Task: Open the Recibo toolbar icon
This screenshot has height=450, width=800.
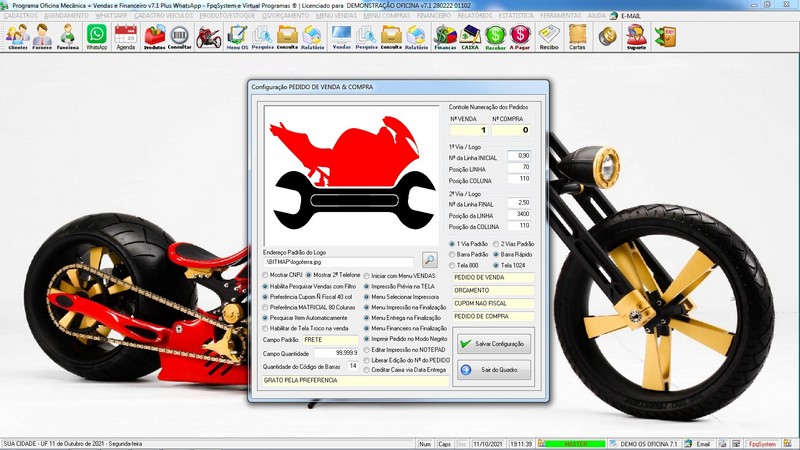Action: click(549, 37)
